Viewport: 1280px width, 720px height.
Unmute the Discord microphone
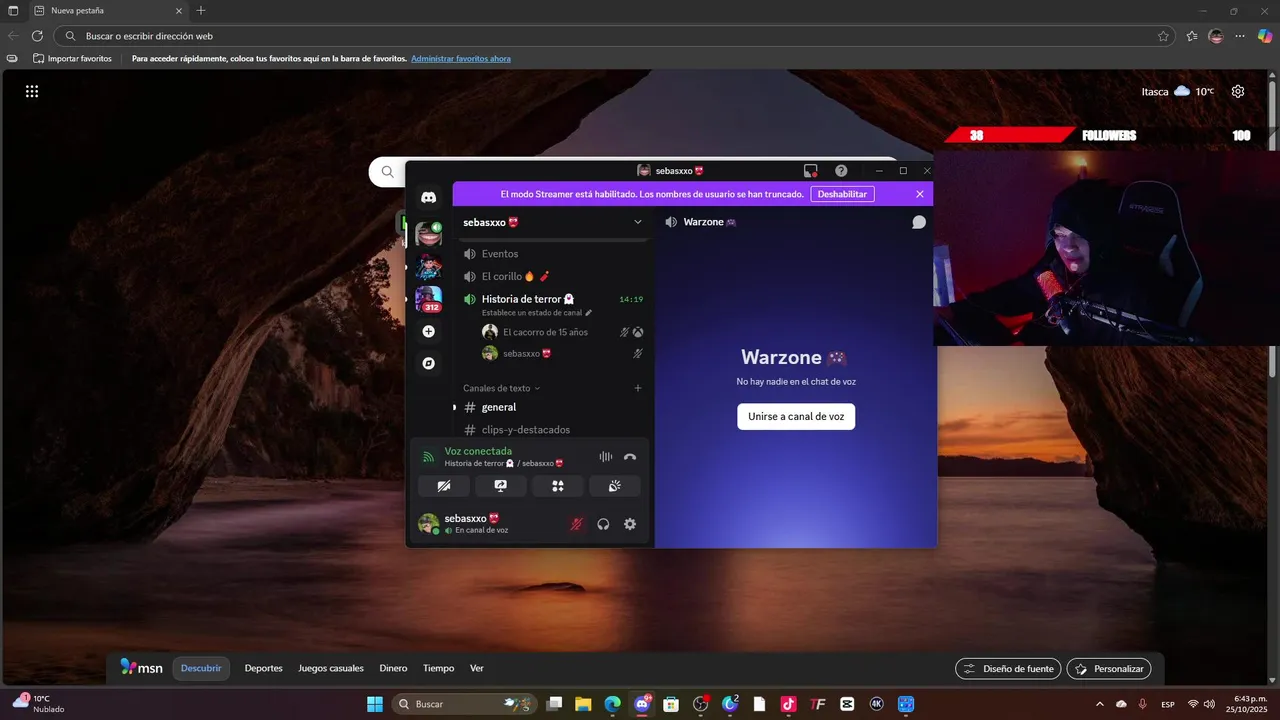coord(576,524)
